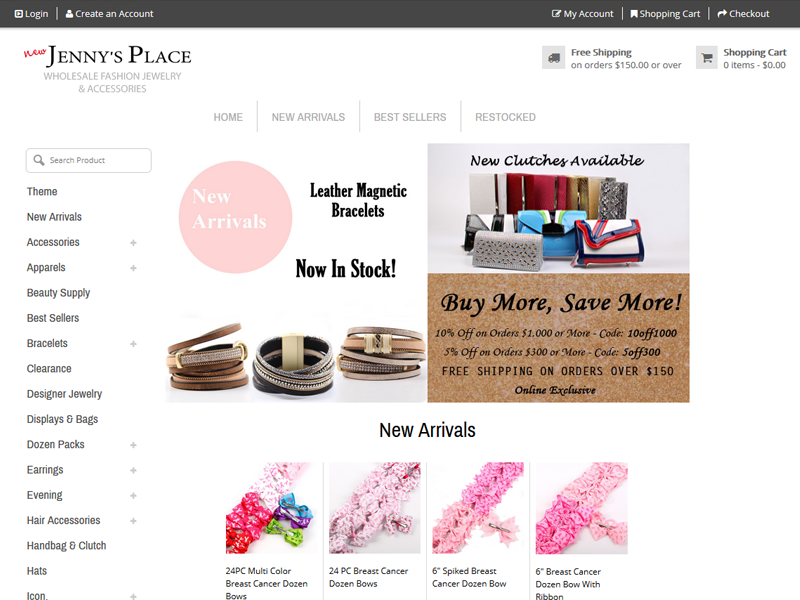Click the Login icon in top bar
This screenshot has width=800, height=600.
[x=19, y=14]
